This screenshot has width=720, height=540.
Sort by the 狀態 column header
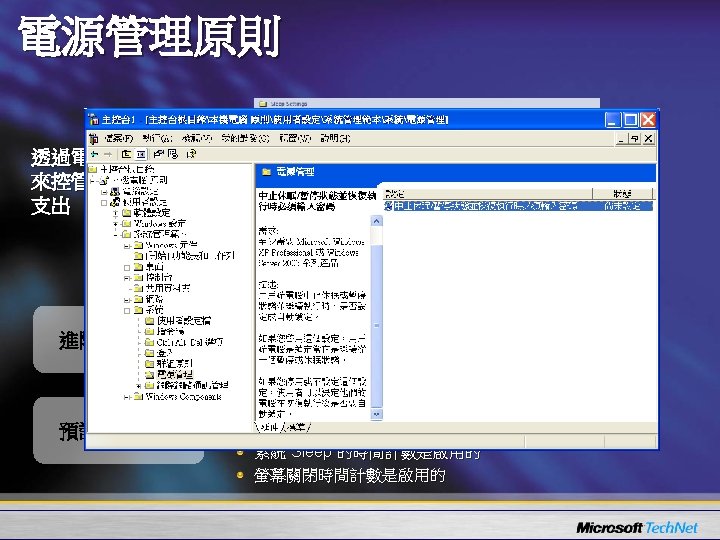(622, 194)
